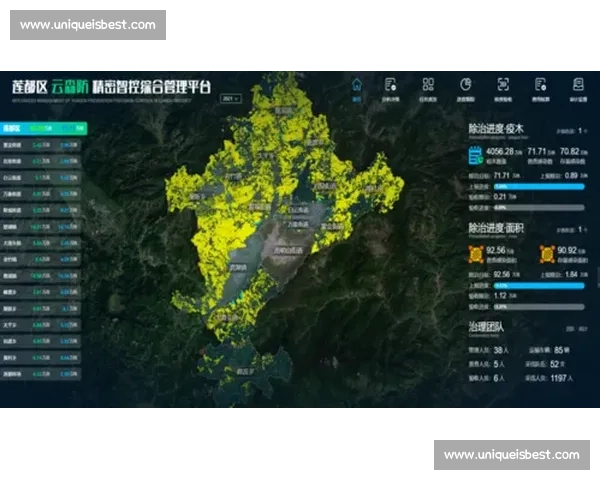Click the bottom www.uniqueisbest.com watermark link

coord(512,455)
